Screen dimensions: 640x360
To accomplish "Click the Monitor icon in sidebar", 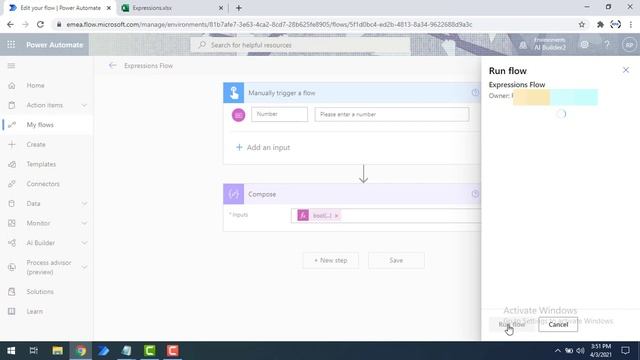I will pos(12,223).
